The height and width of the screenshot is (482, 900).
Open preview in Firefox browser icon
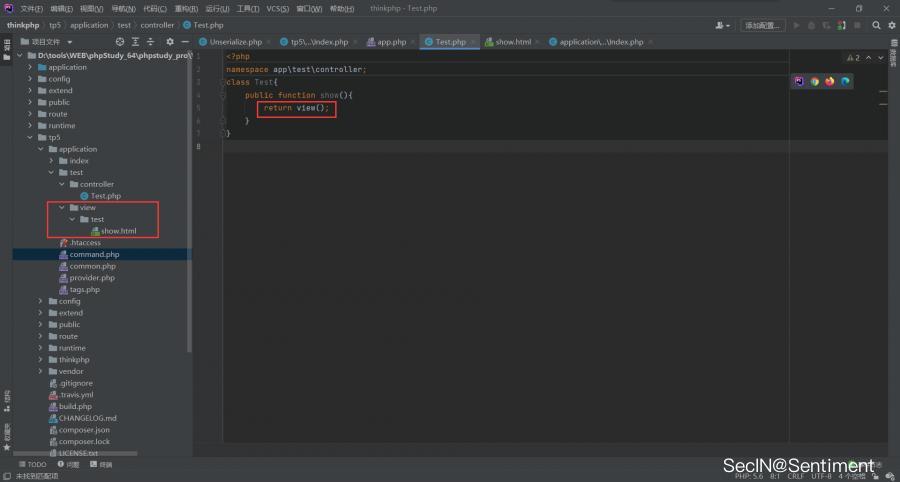coord(829,81)
